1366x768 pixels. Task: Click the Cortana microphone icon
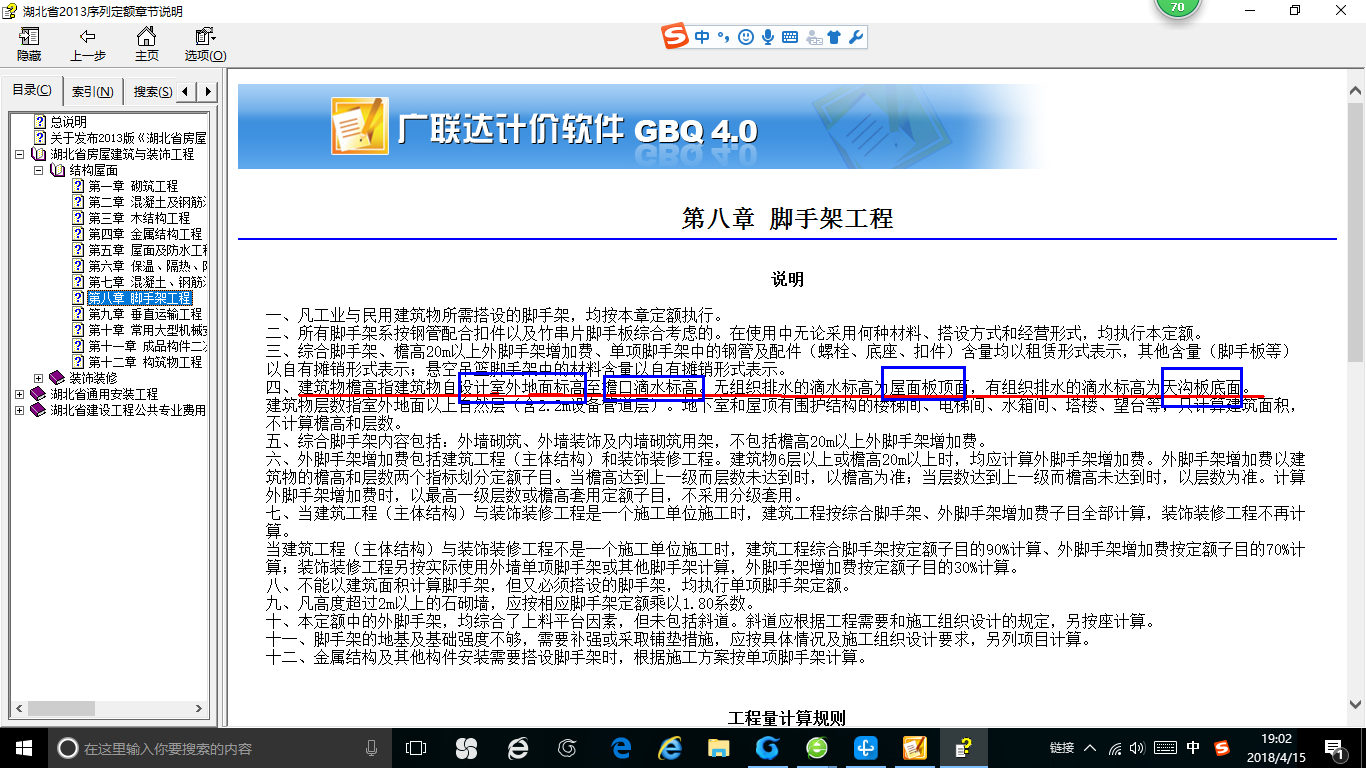pos(372,748)
